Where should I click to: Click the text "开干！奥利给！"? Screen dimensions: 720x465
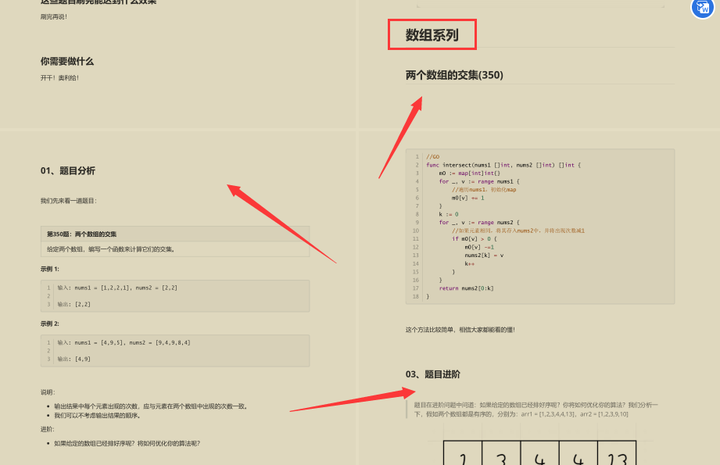point(60,78)
